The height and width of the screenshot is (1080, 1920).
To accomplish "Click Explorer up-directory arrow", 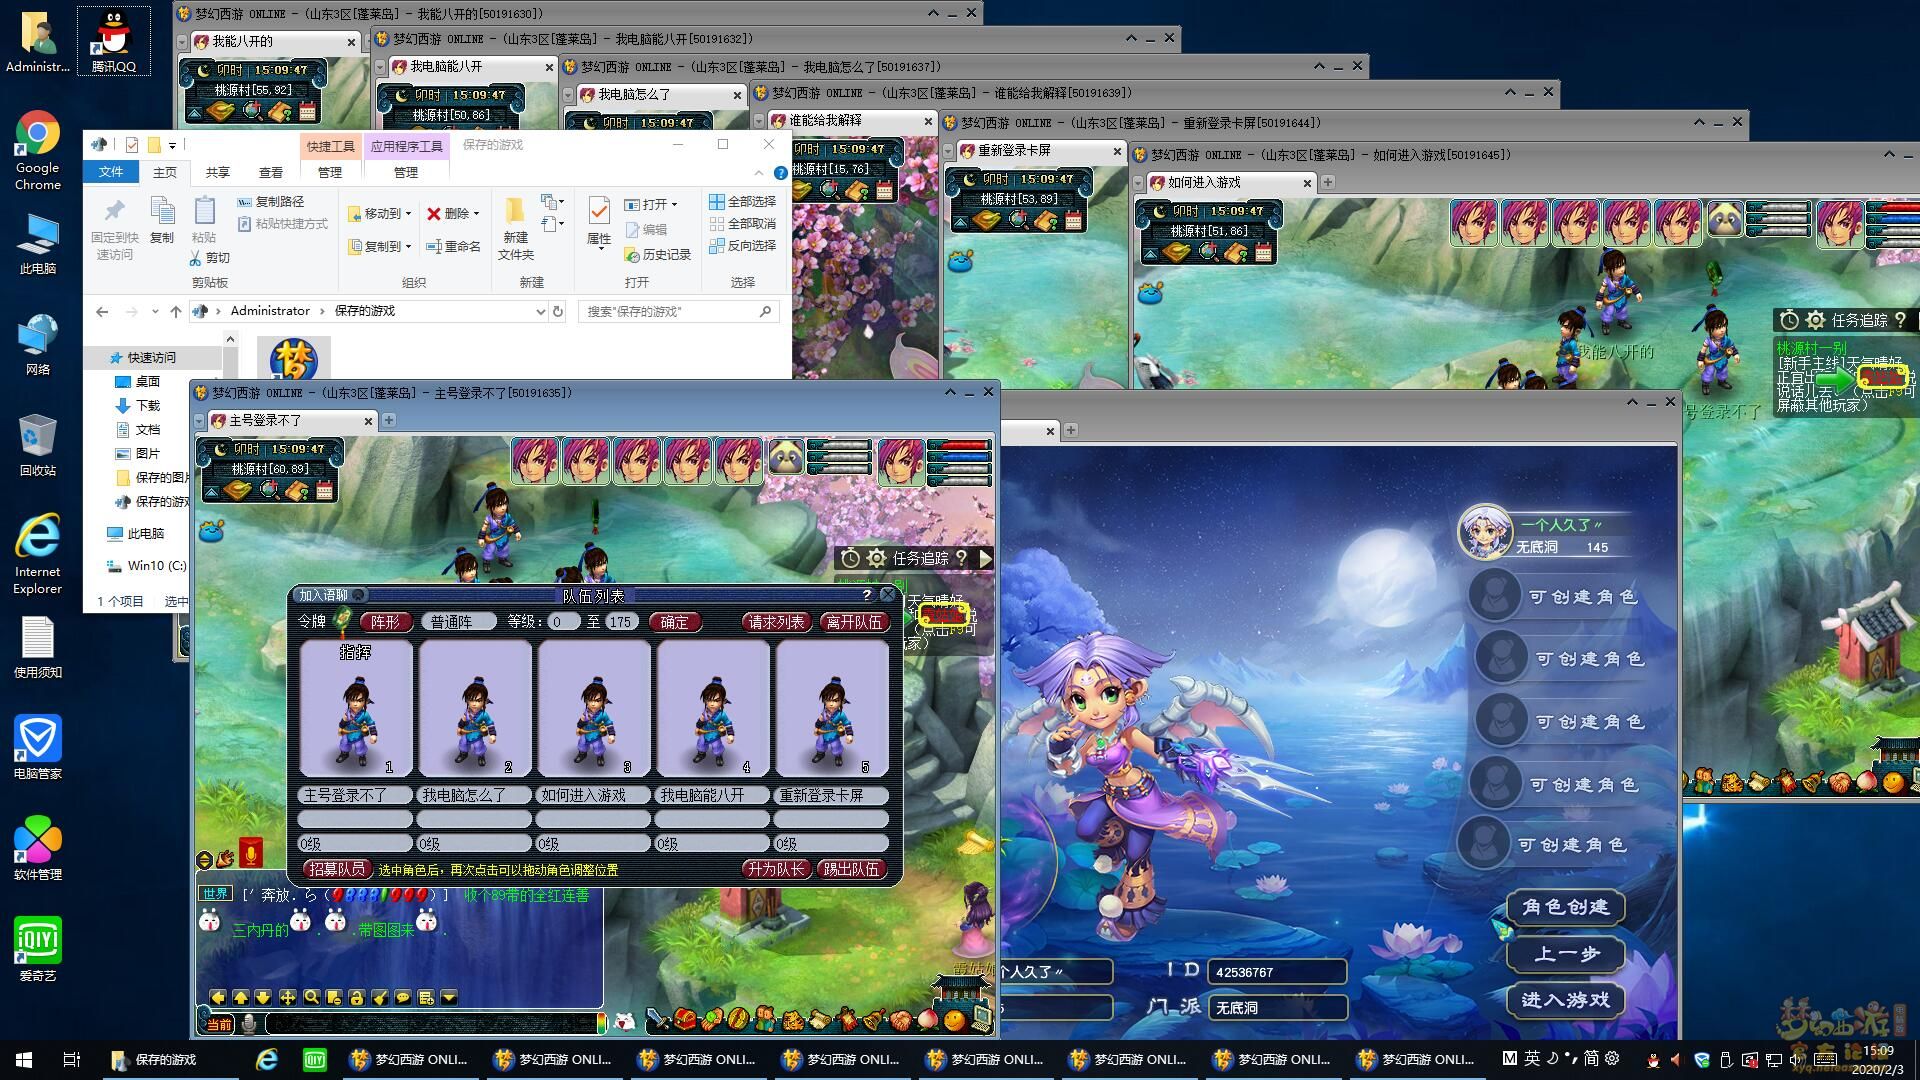I will (x=176, y=311).
